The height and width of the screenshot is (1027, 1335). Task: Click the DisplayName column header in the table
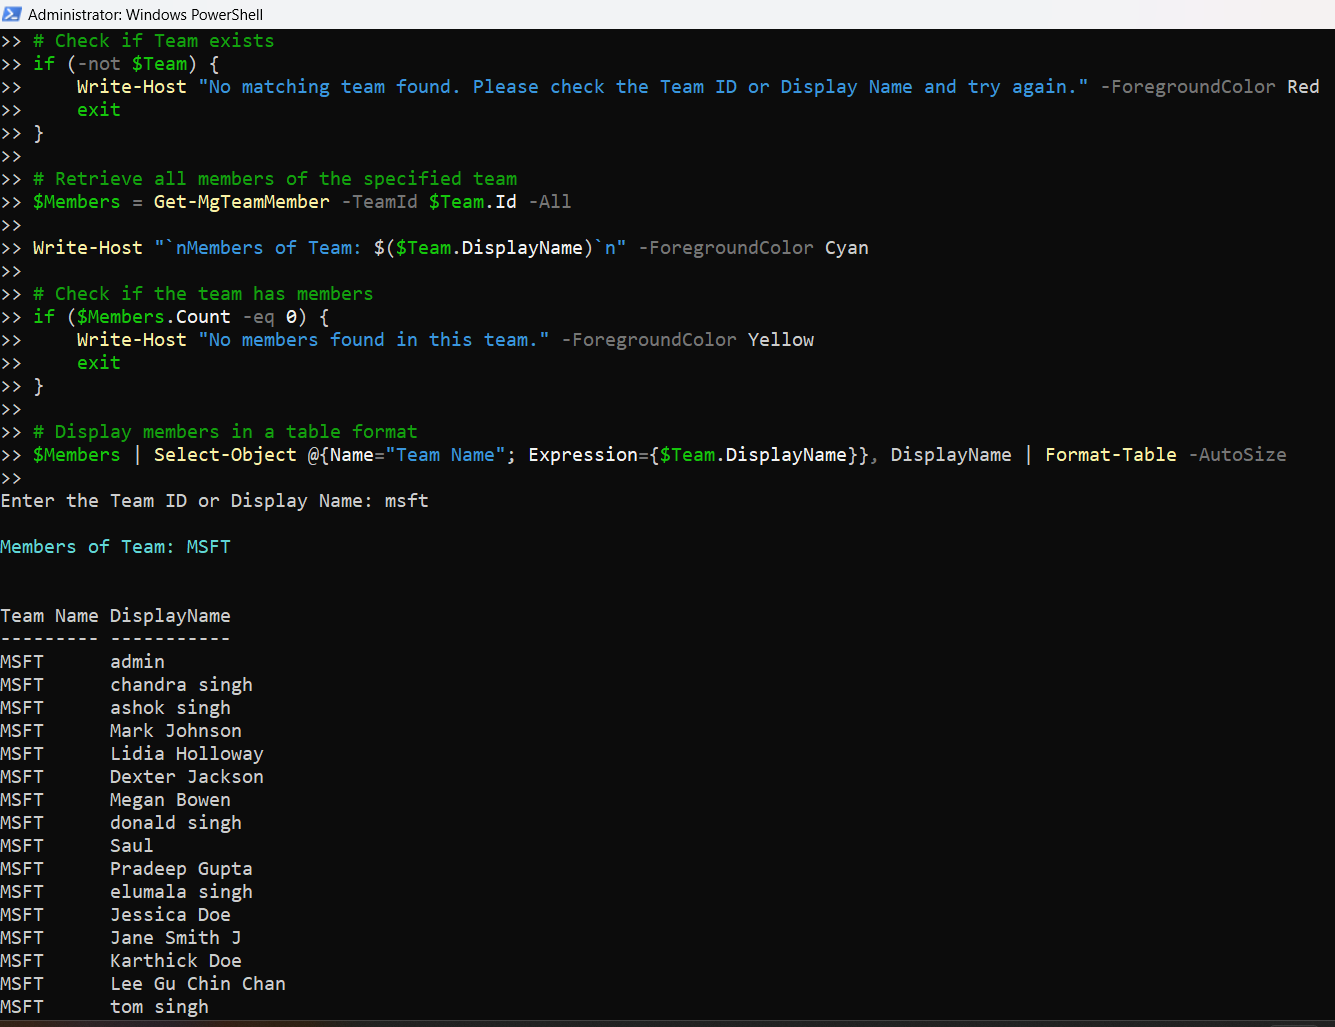click(170, 616)
